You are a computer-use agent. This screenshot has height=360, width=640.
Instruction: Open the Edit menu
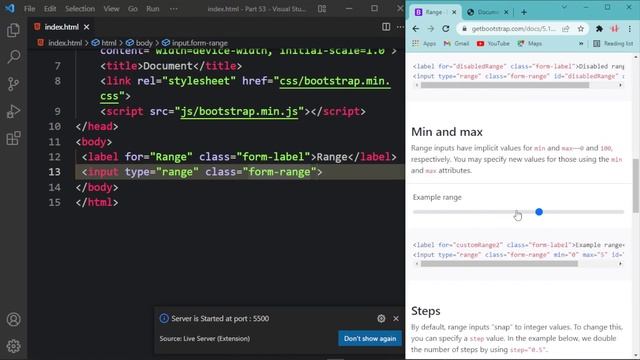(x=50, y=9)
